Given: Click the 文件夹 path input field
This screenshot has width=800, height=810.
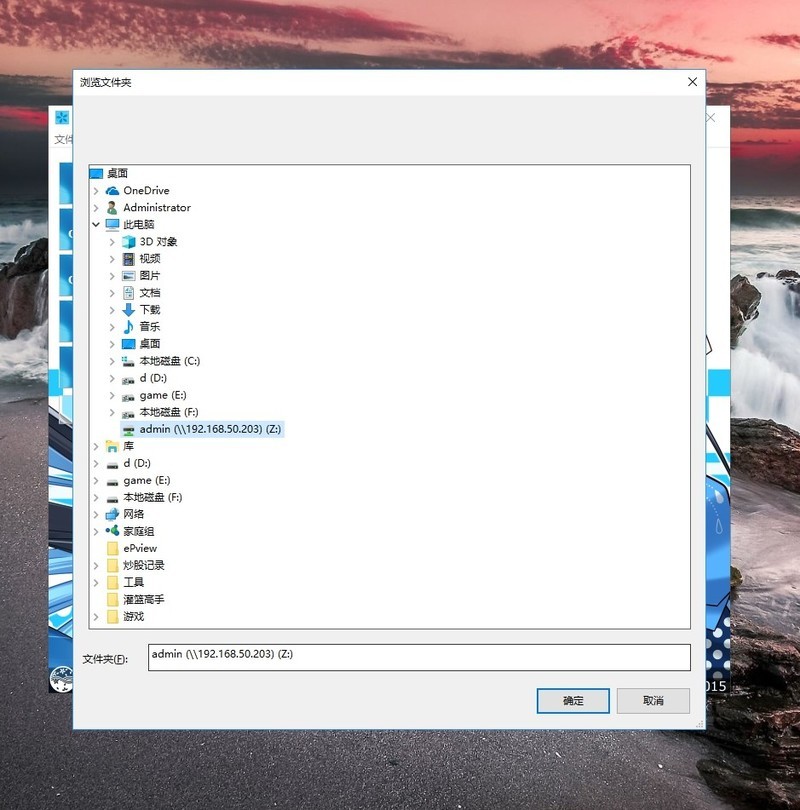Looking at the screenshot, I should click(419, 658).
